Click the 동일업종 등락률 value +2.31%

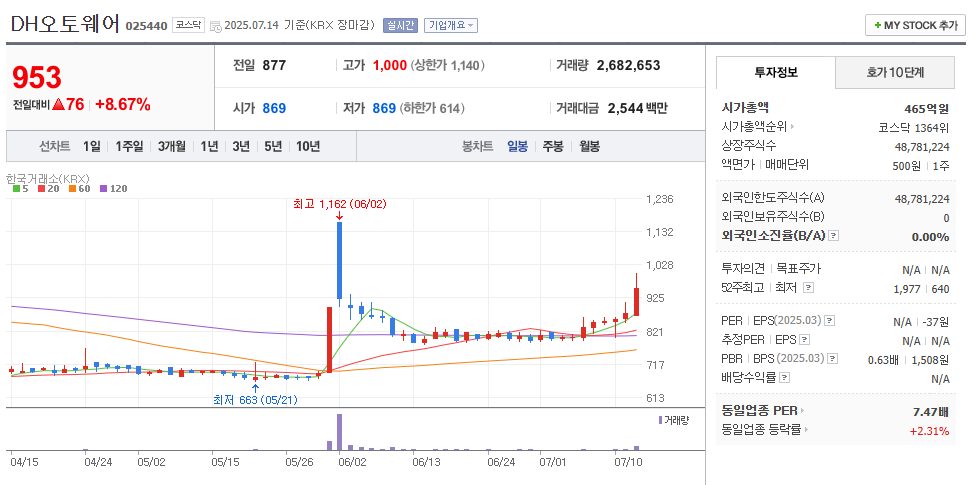[x=929, y=430]
